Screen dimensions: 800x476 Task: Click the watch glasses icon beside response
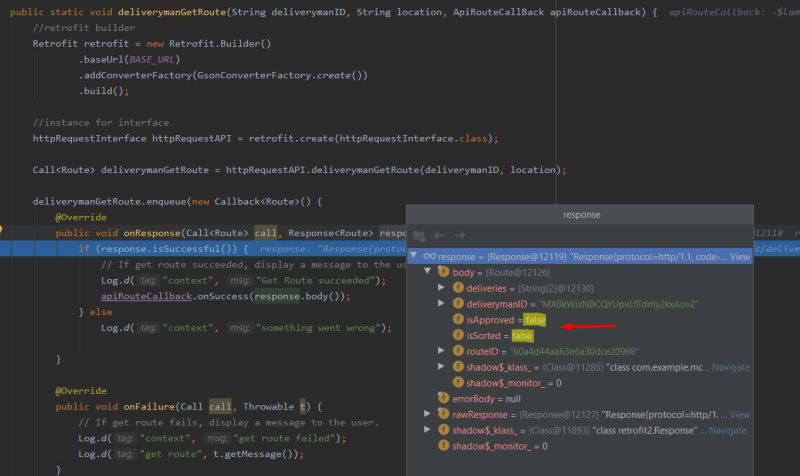430,256
